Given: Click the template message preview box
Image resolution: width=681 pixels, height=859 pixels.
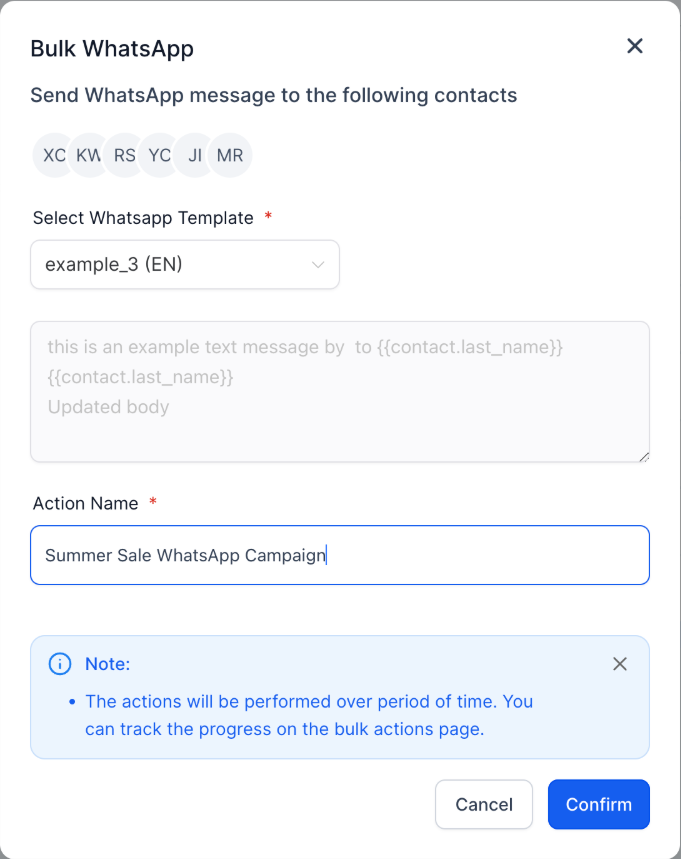Looking at the screenshot, I should tap(340, 391).
